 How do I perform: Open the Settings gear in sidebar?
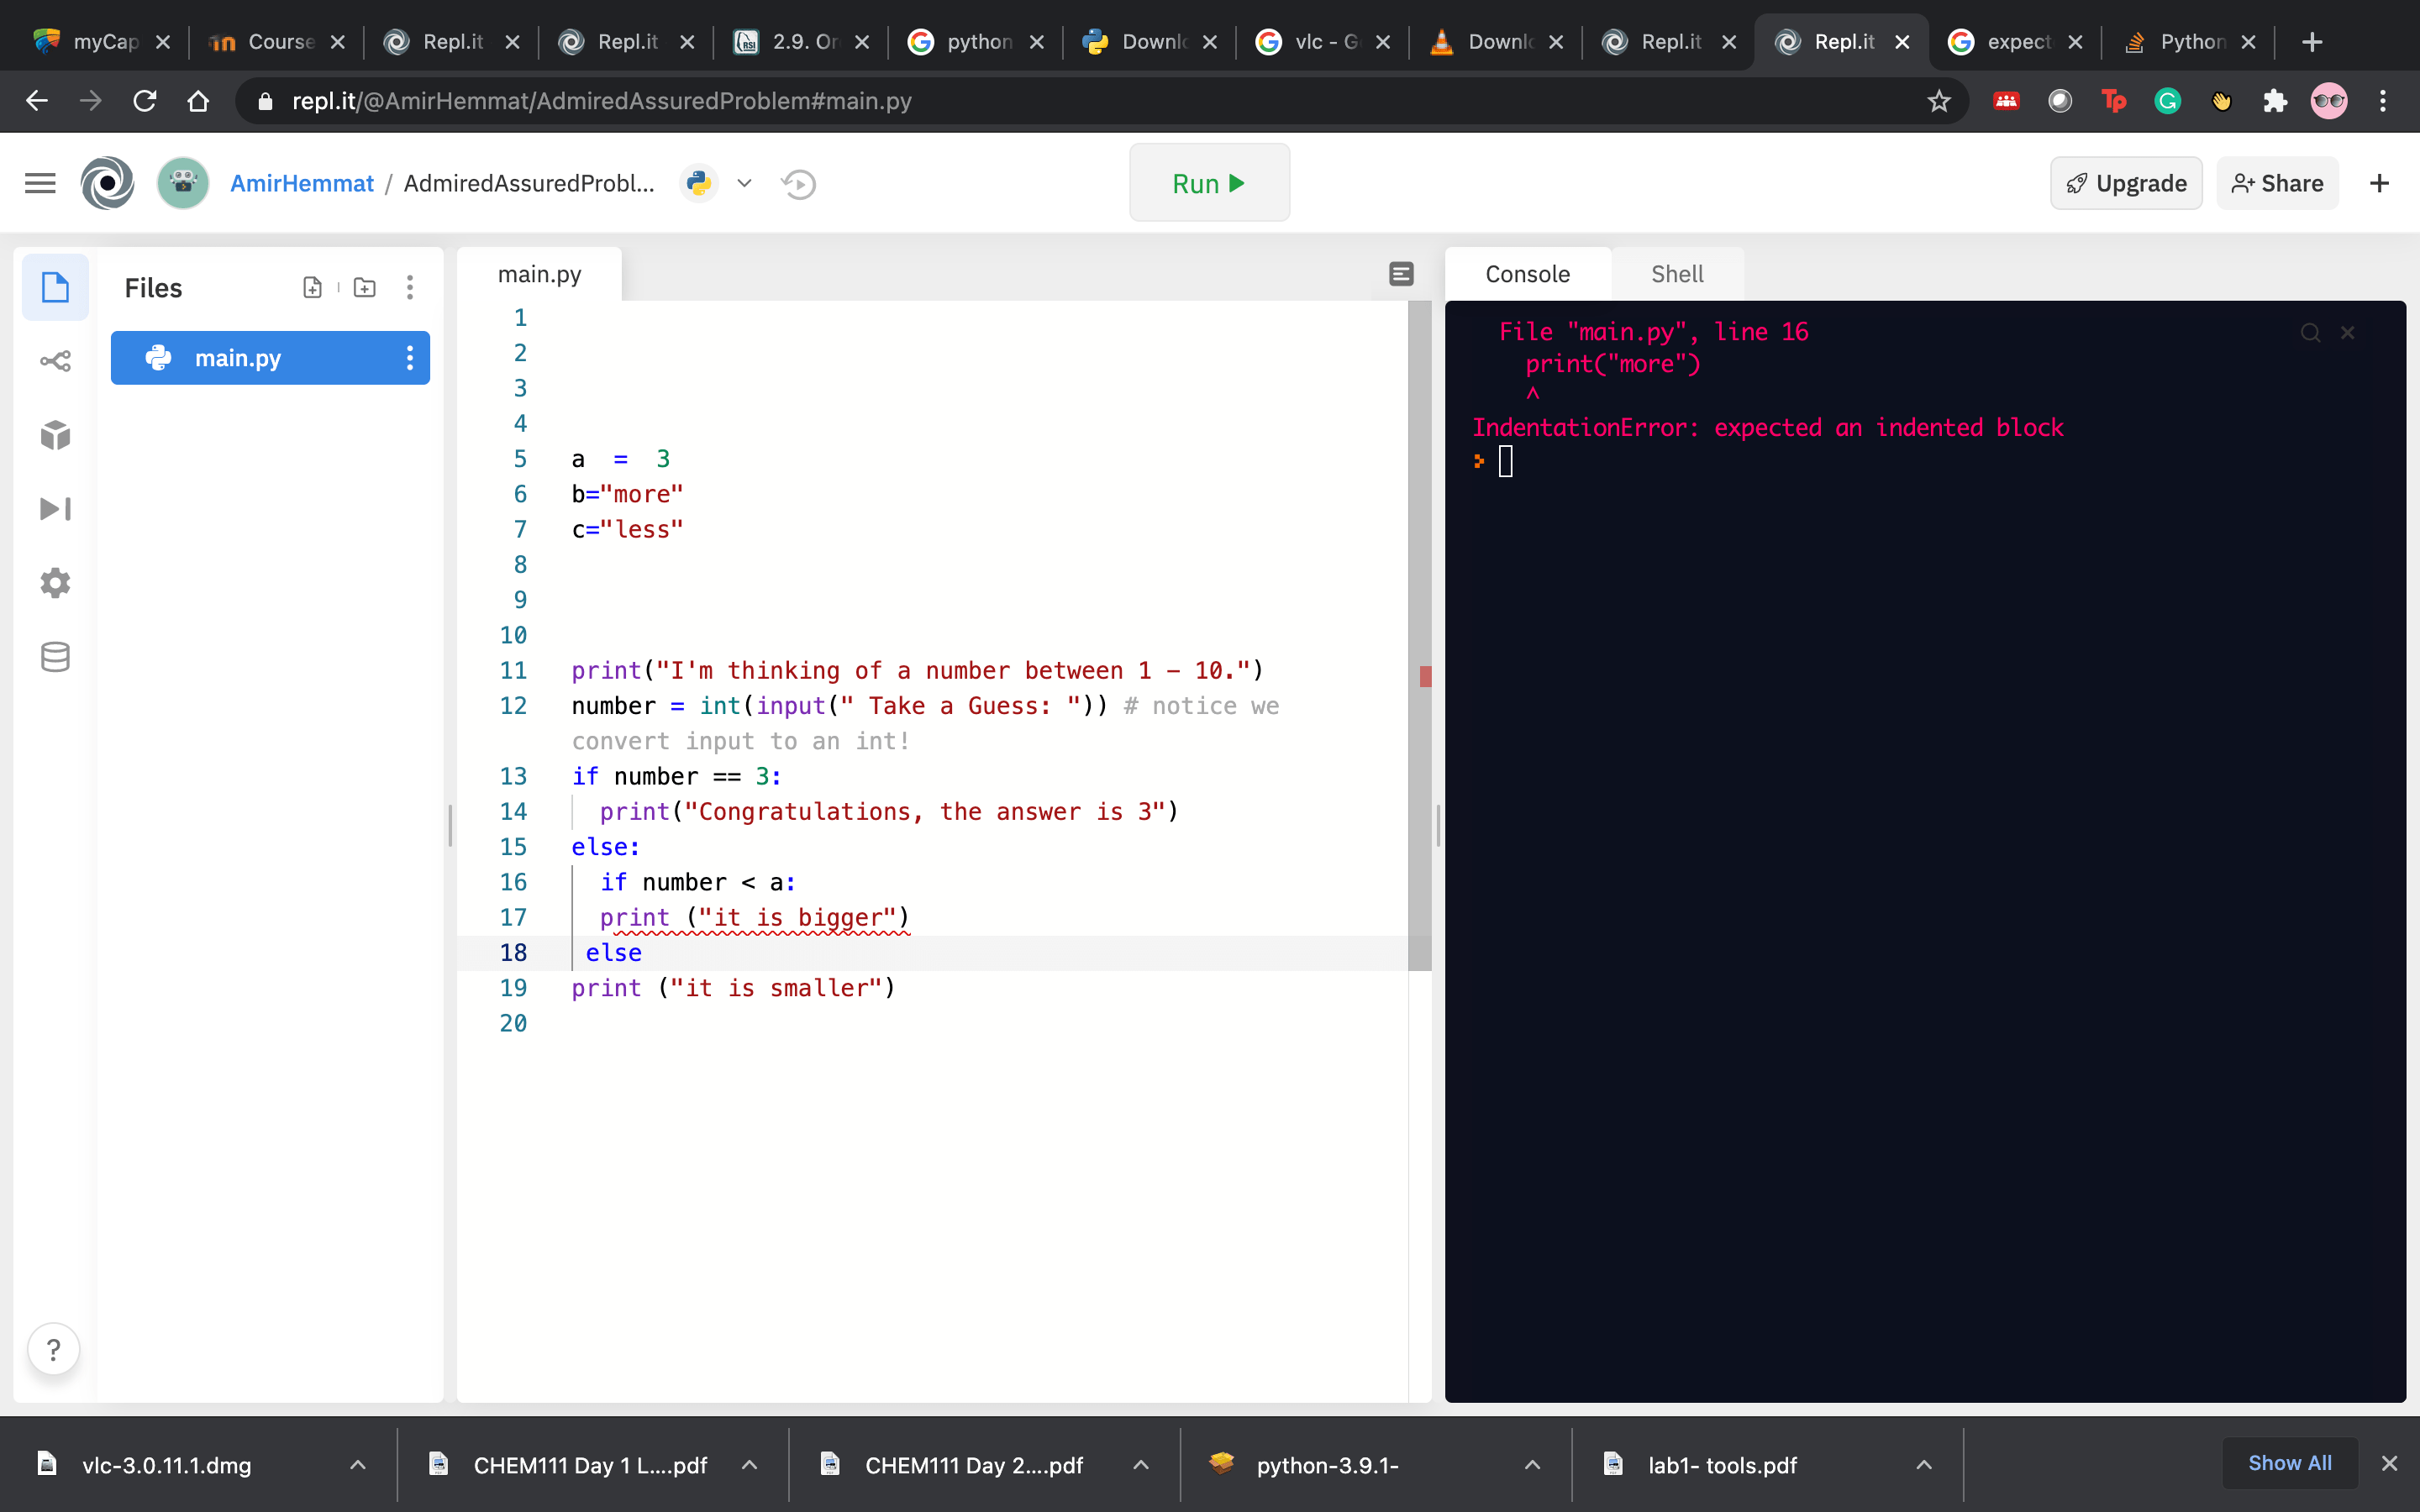[55, 583]
